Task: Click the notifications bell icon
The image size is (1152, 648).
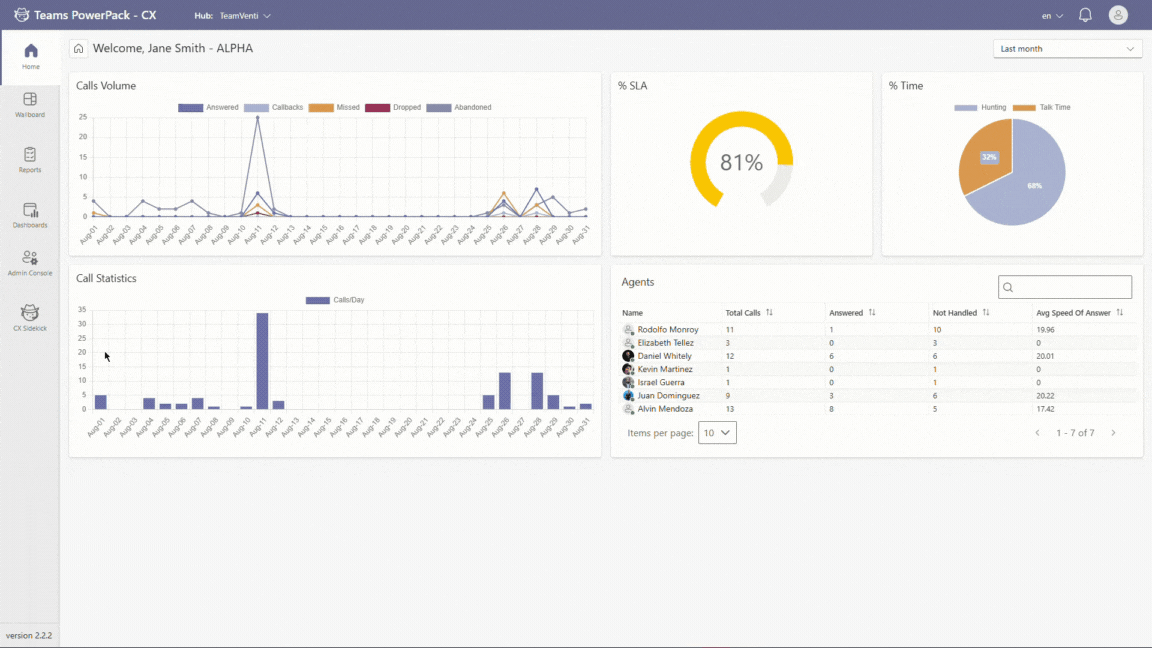Action: coord(1085,15)
